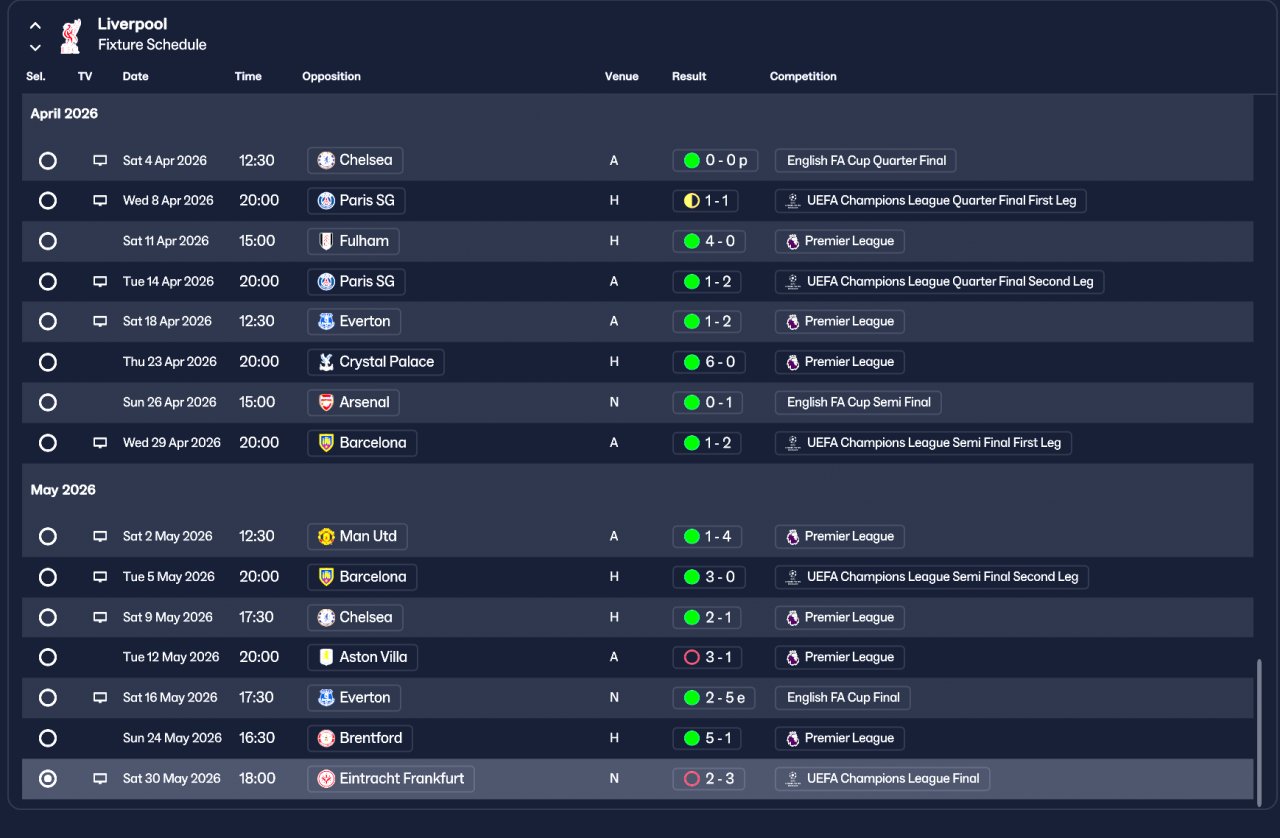Click the down chevron next to Liverpool crest
The height and width of the screenshot is (838, 1280).
point(35,47)
